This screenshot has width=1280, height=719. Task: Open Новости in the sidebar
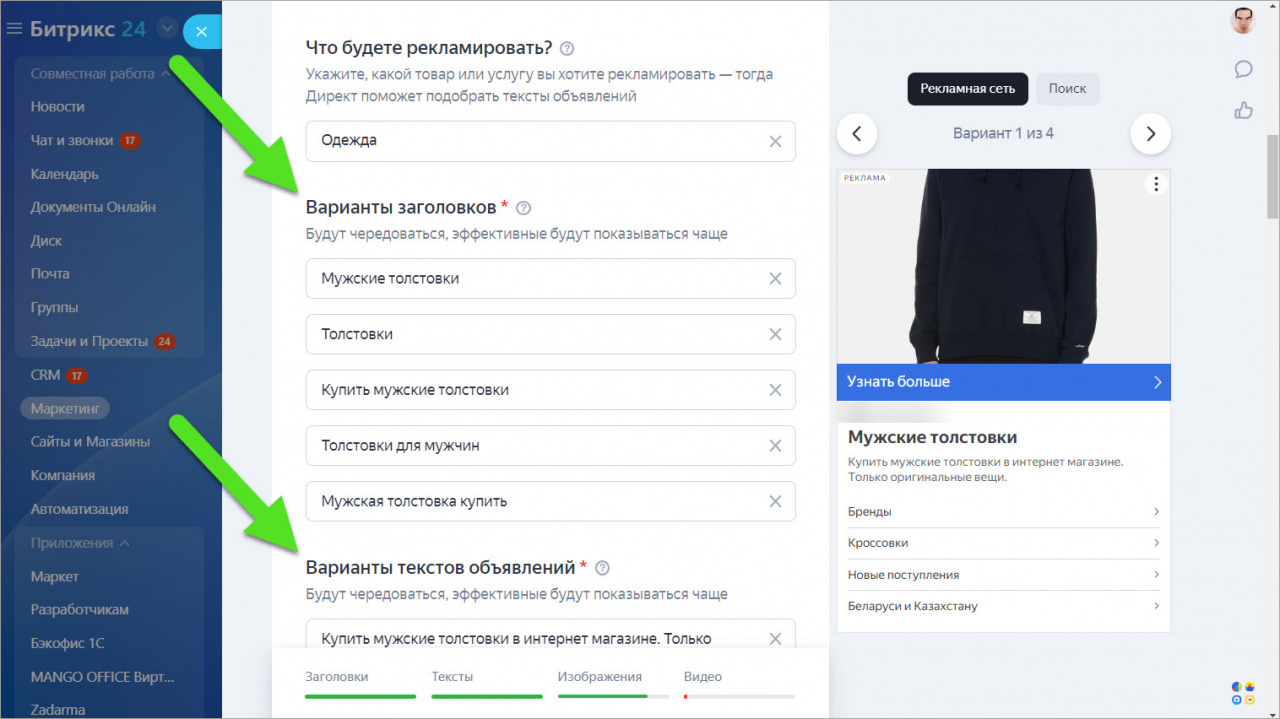57,107
